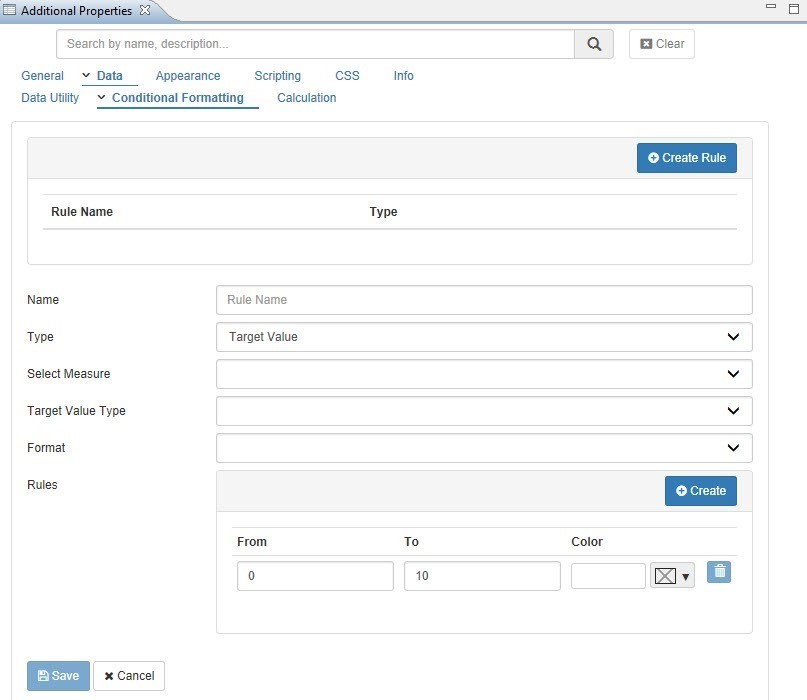Minimize the Additional Properties view

pos(771,8)
